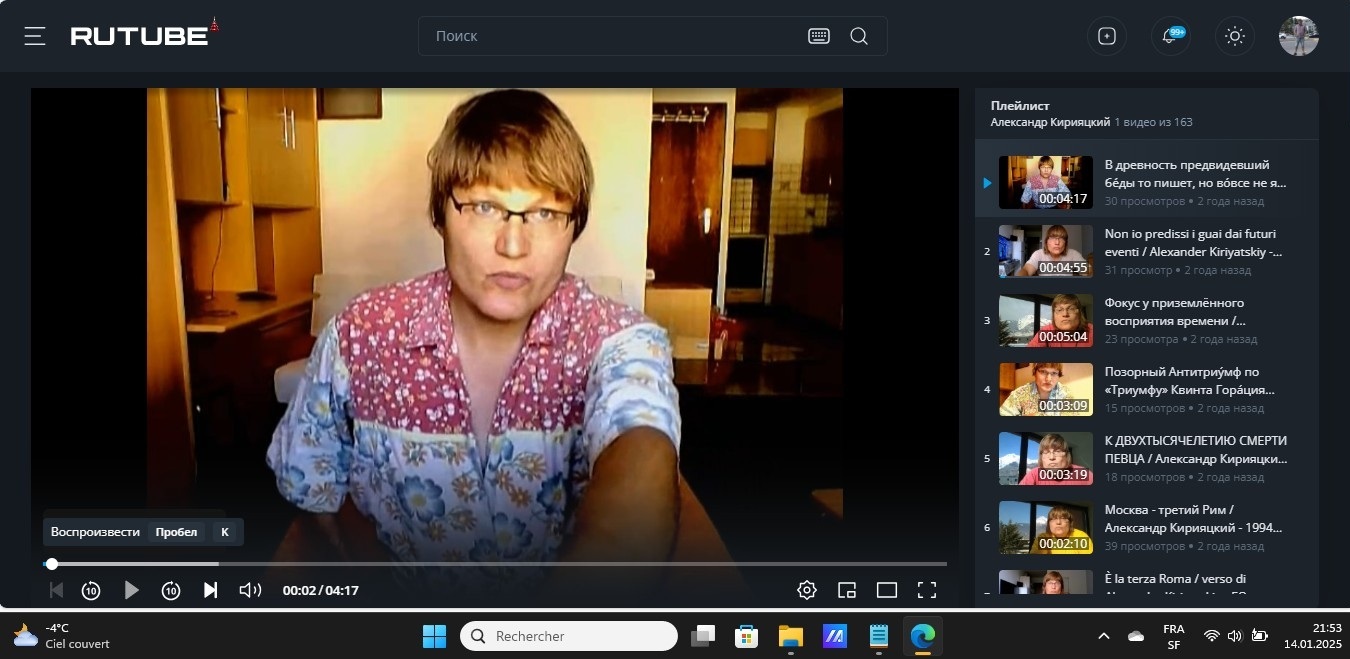
Task: Mute the video volume
Action: coord(250,590)
